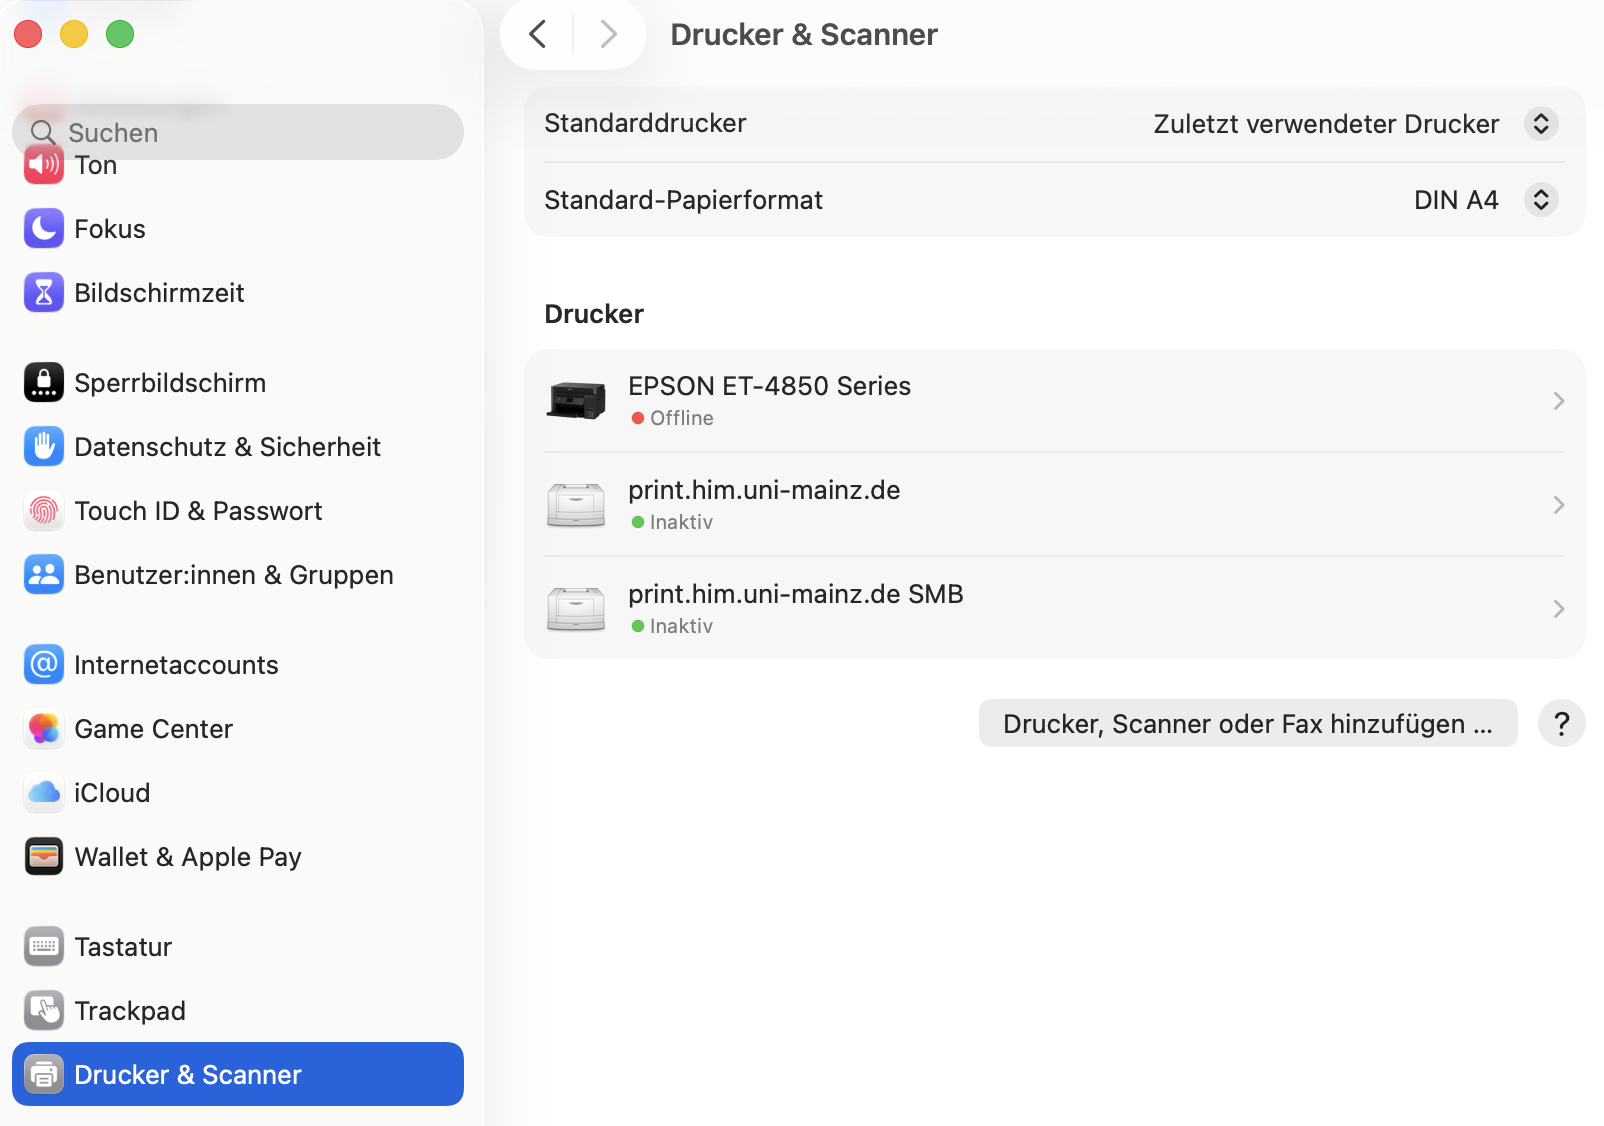Click the Trackpad icon in sidebar

pos(44,1011)
